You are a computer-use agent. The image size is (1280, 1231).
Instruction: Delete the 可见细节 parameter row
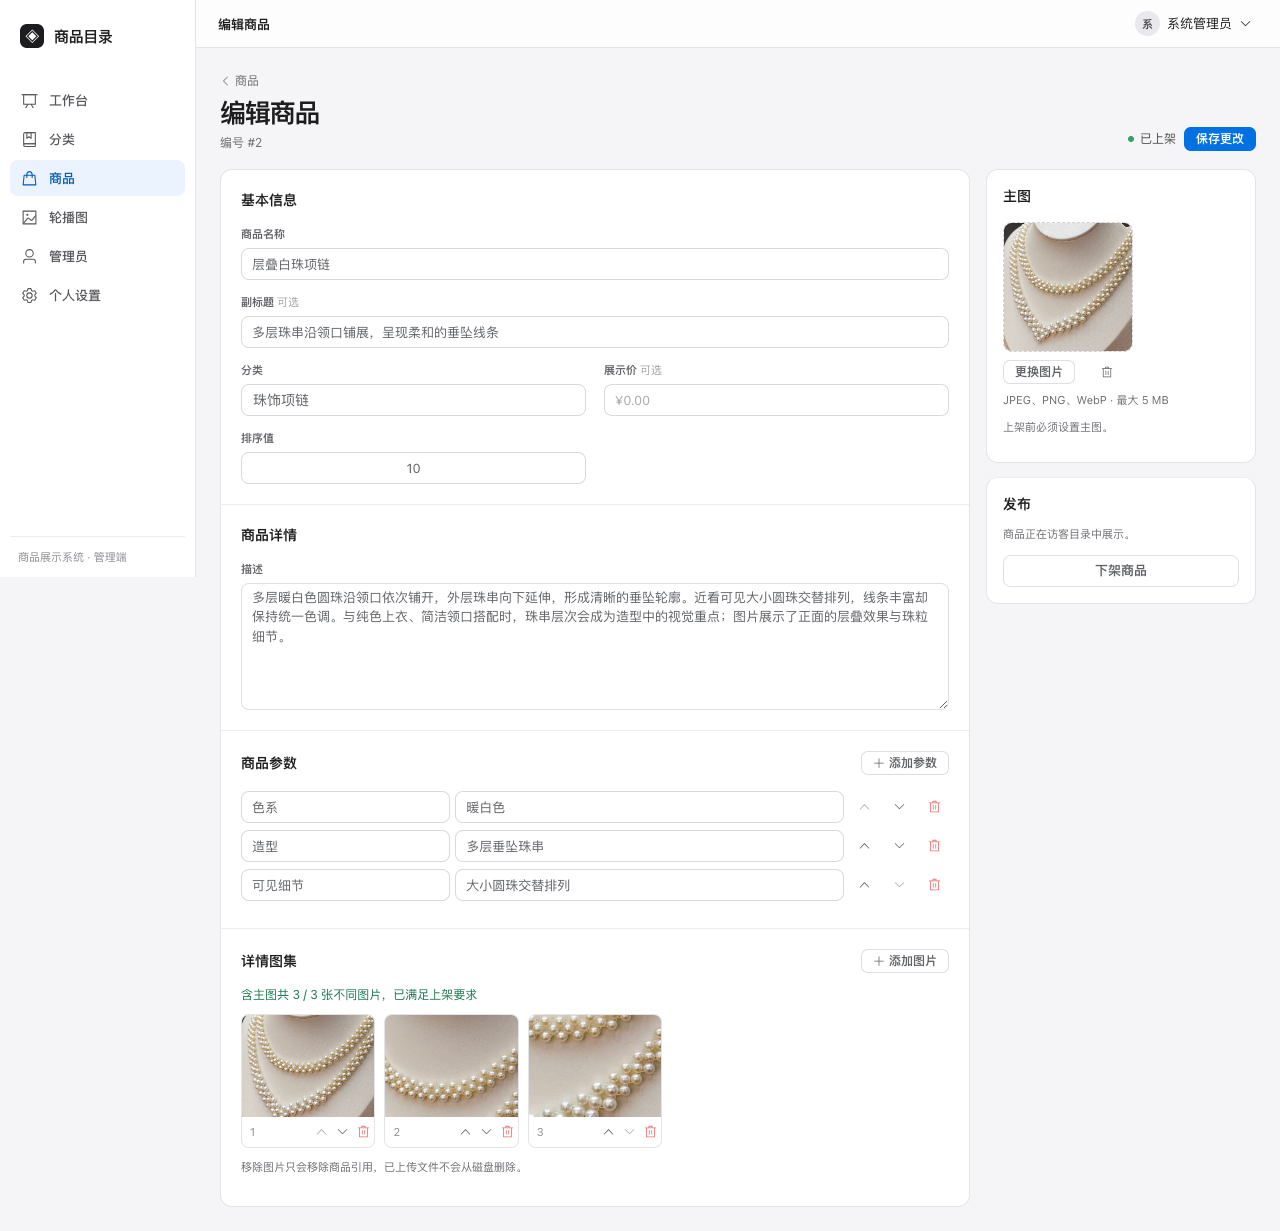pos(934,885)
